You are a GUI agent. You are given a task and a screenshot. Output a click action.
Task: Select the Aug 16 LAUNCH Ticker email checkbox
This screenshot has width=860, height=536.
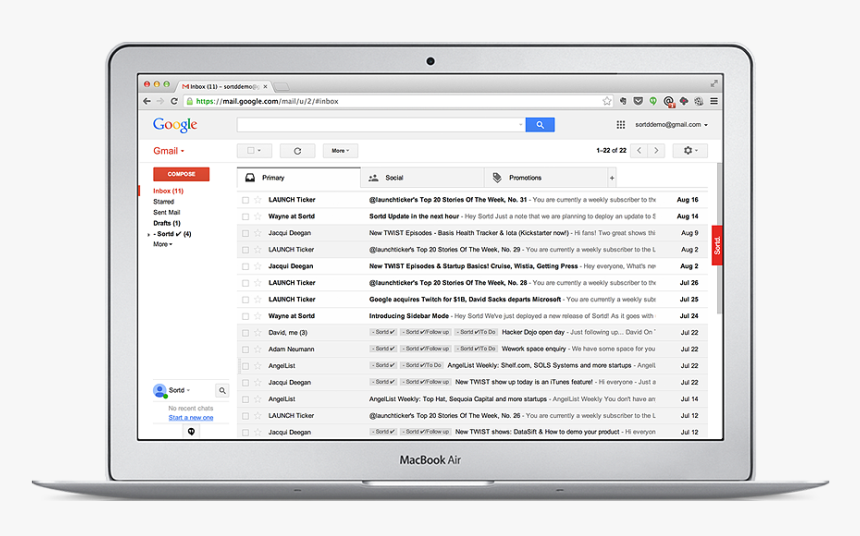[x=245, y=200]
